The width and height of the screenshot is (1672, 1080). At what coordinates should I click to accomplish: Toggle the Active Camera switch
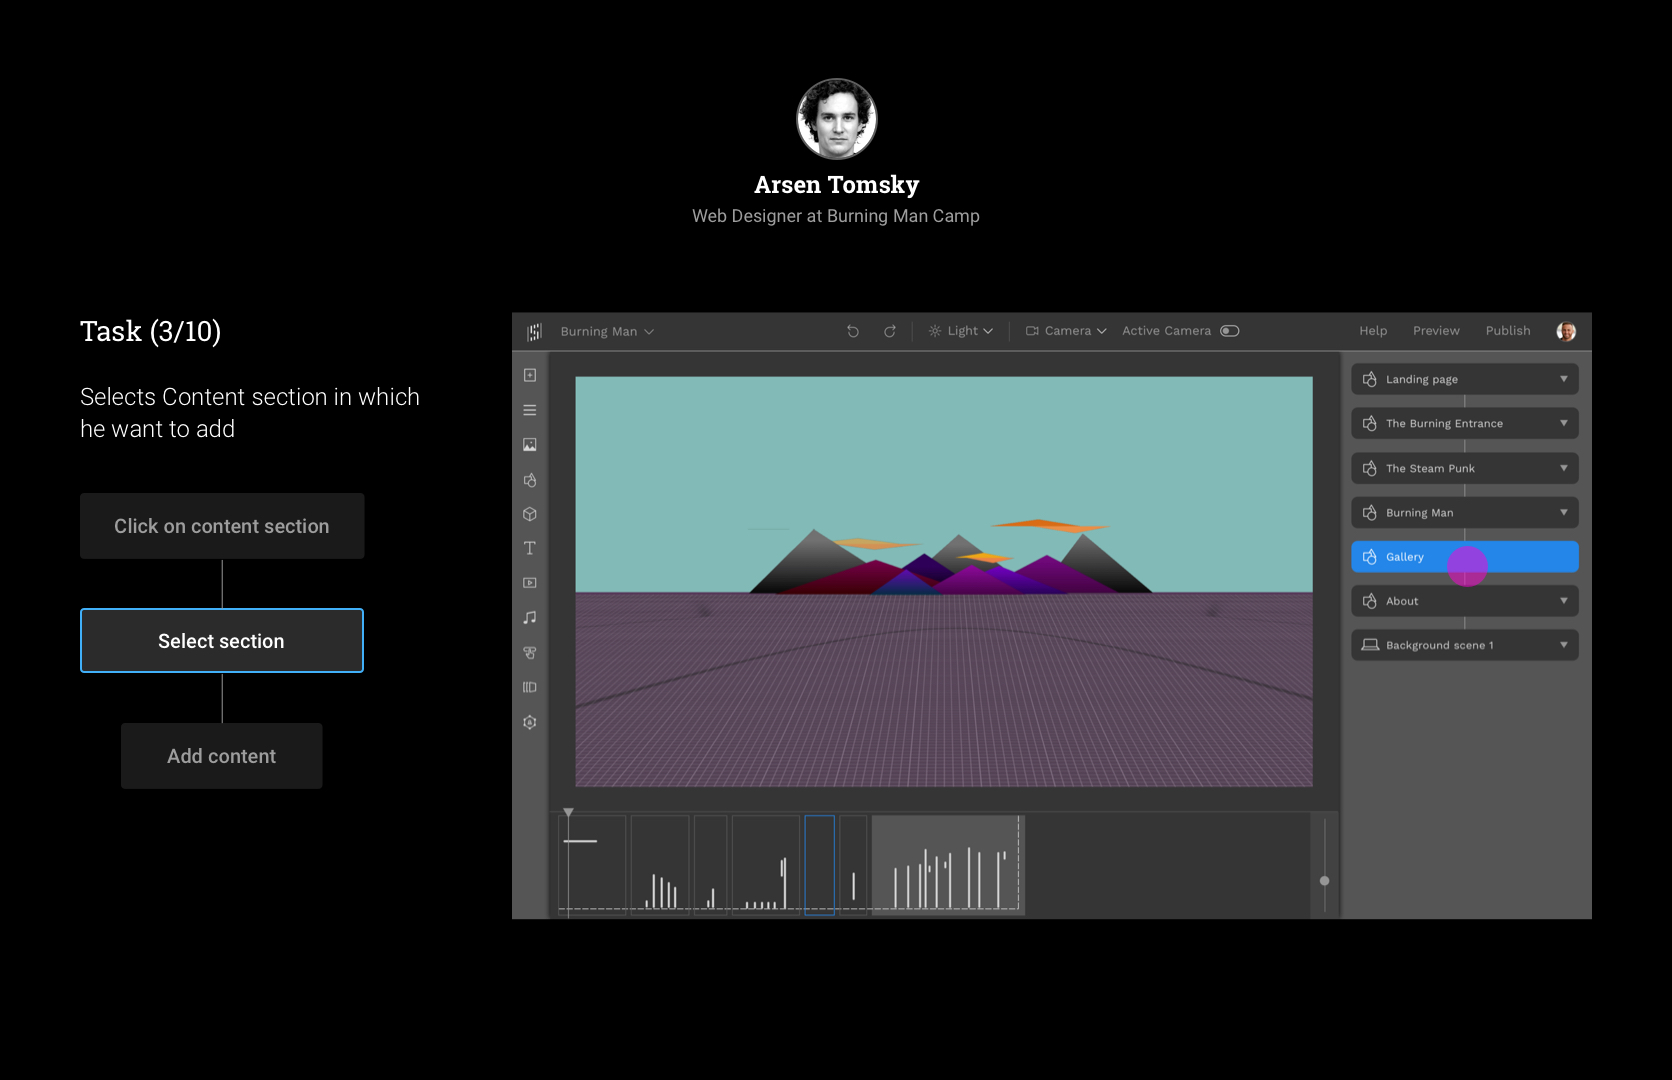pos(1230,331)
